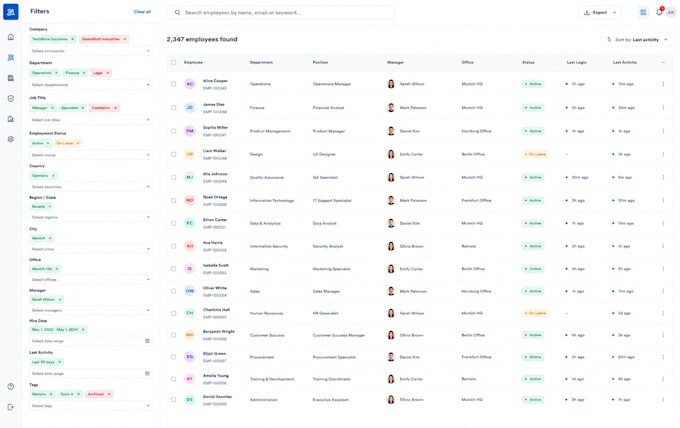This screenshot has height=428, width=680.
Task: Click the employee search field
Action: coord(281,13)
